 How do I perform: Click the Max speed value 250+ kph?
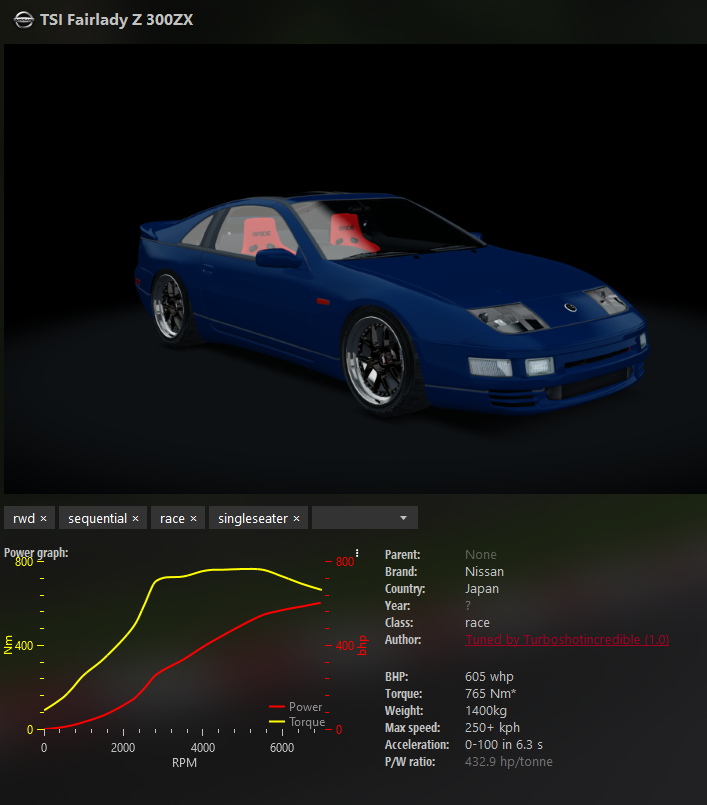492,727
